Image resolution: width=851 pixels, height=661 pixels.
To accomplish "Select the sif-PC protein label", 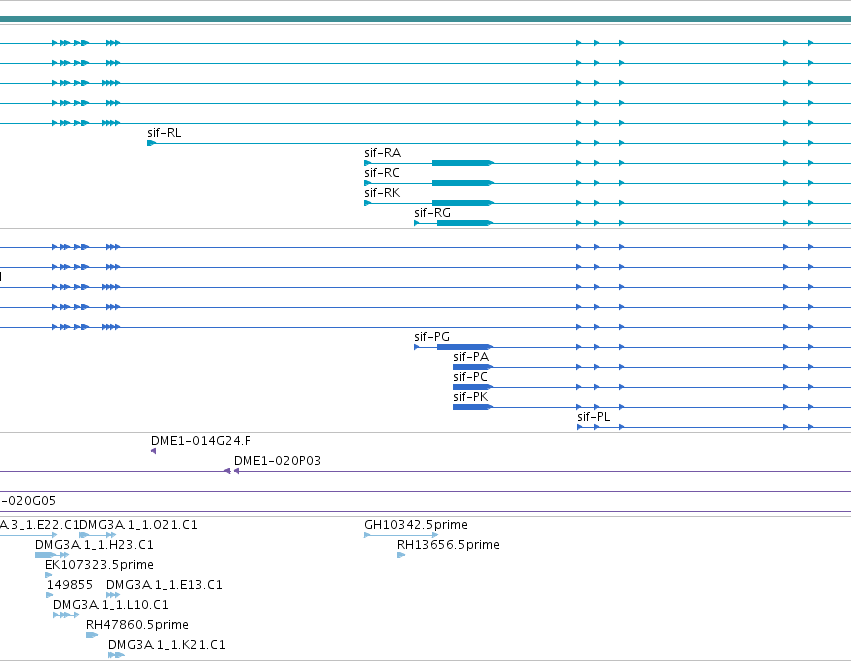I will pyautogui.click(x=471, y=377).
